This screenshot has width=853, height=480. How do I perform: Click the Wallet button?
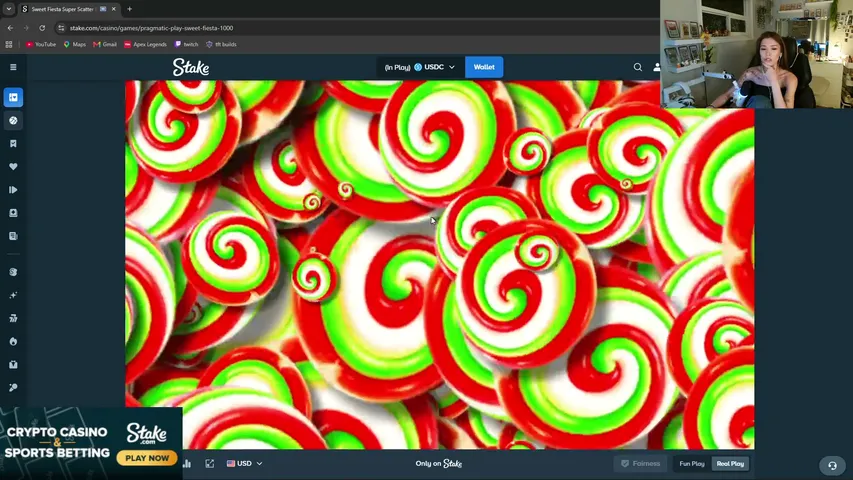point(484,67)
